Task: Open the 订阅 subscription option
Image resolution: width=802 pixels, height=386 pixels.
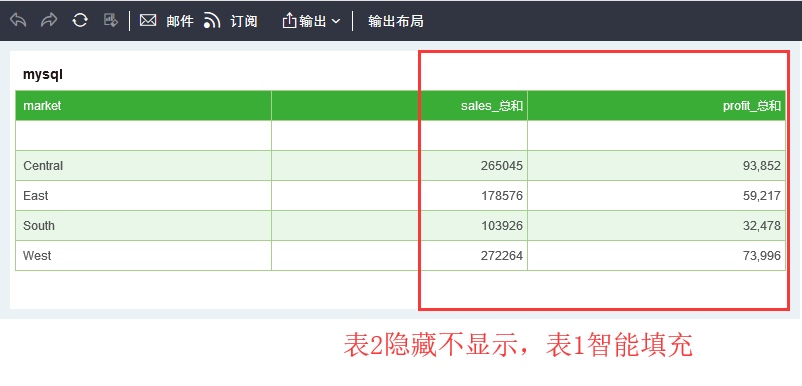Action: (244, 21)
